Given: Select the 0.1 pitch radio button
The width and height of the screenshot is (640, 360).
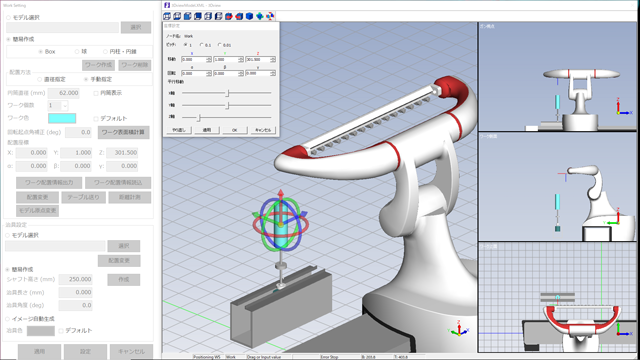Looking at the screenshot, I should pos(202,45).
